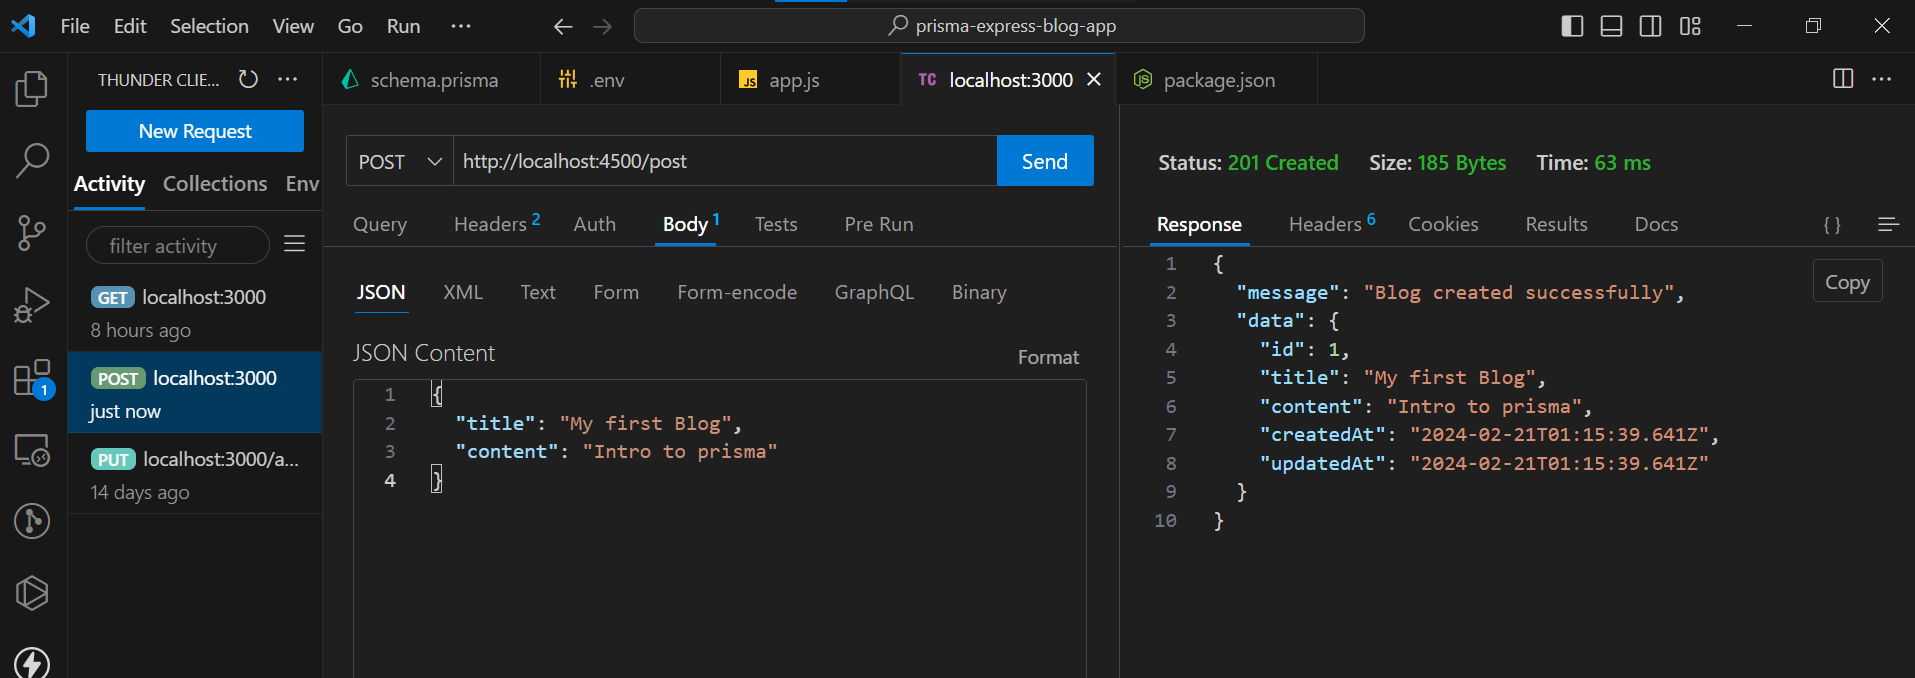
Task: Open the request Auth tab
Action: point(594,224)
